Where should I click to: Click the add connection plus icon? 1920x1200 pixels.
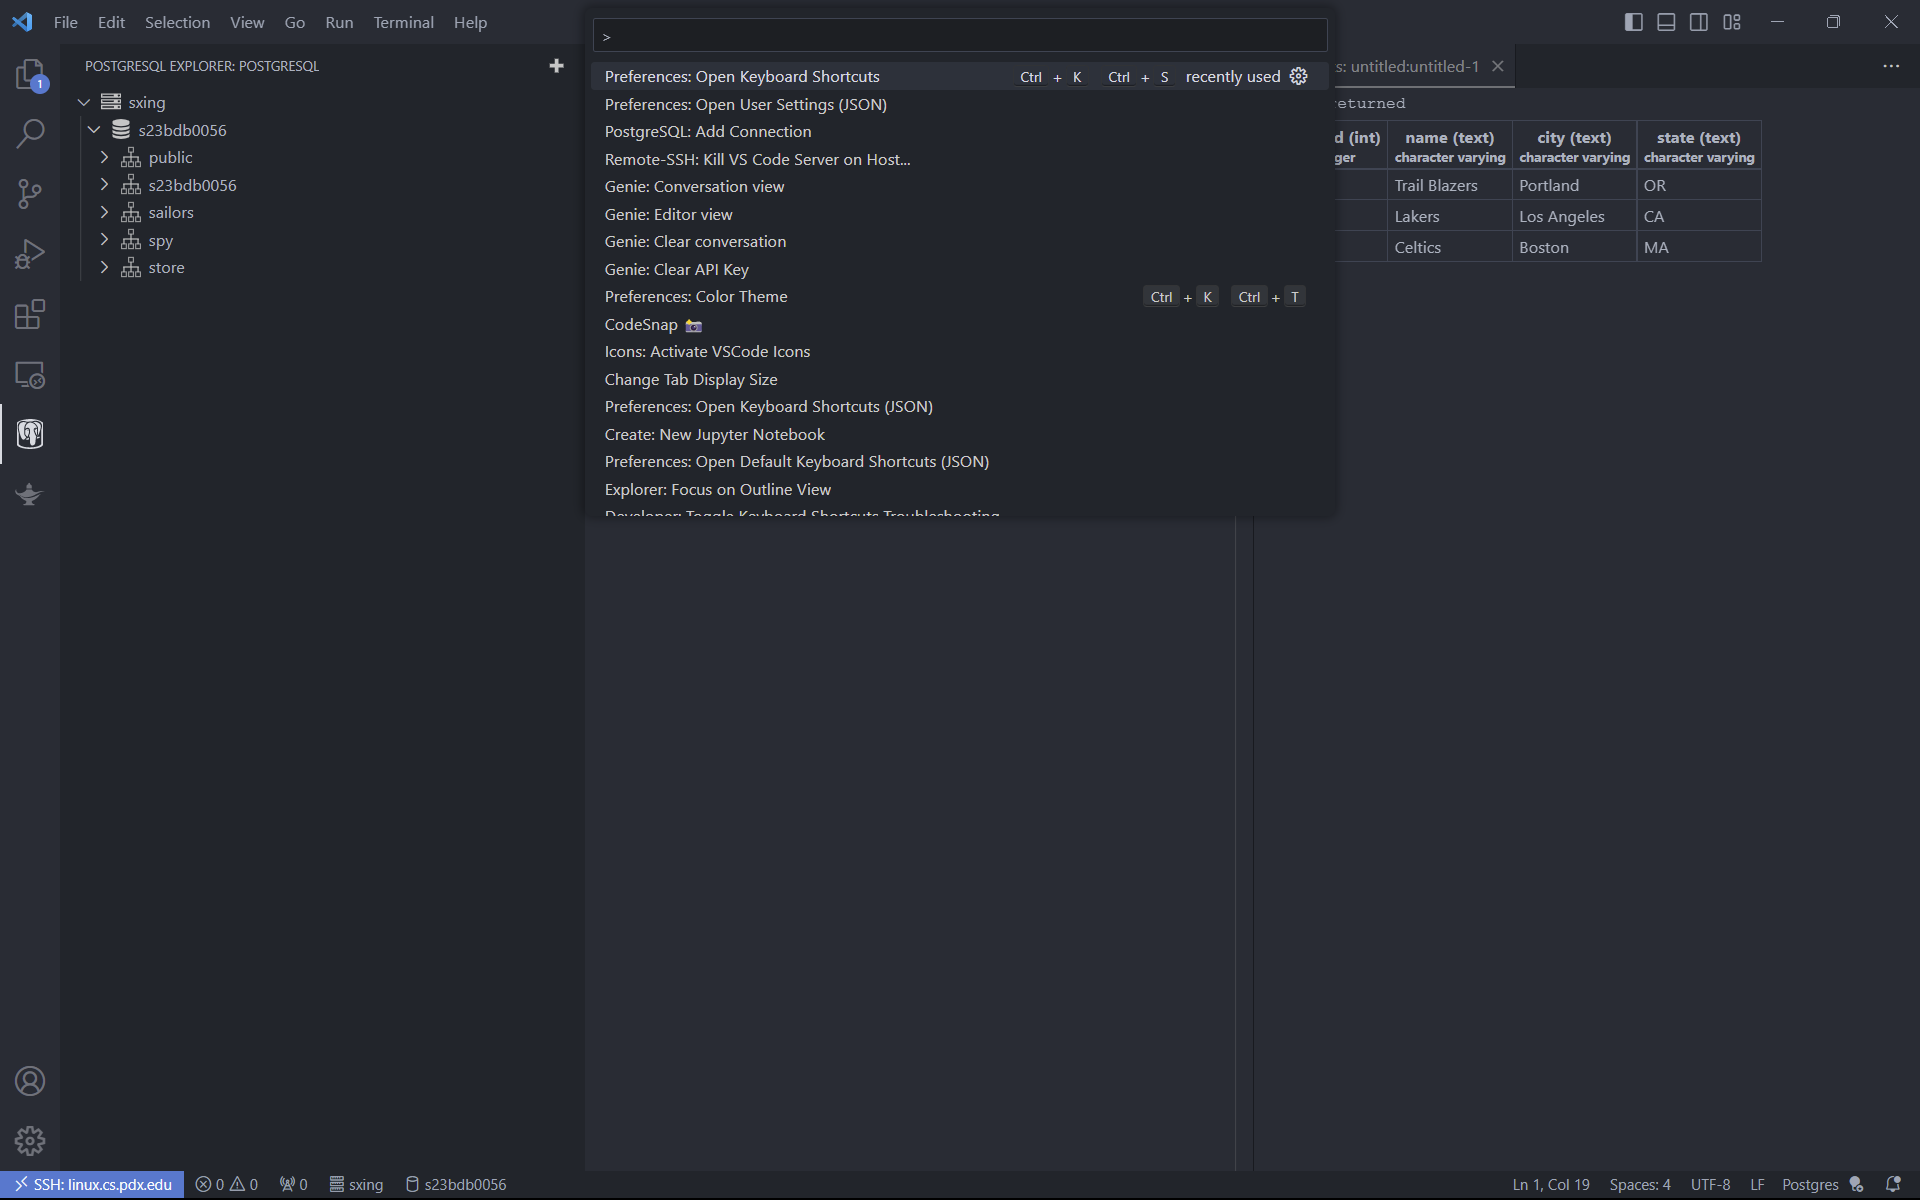pyautogui.click(x=556, y=66)
